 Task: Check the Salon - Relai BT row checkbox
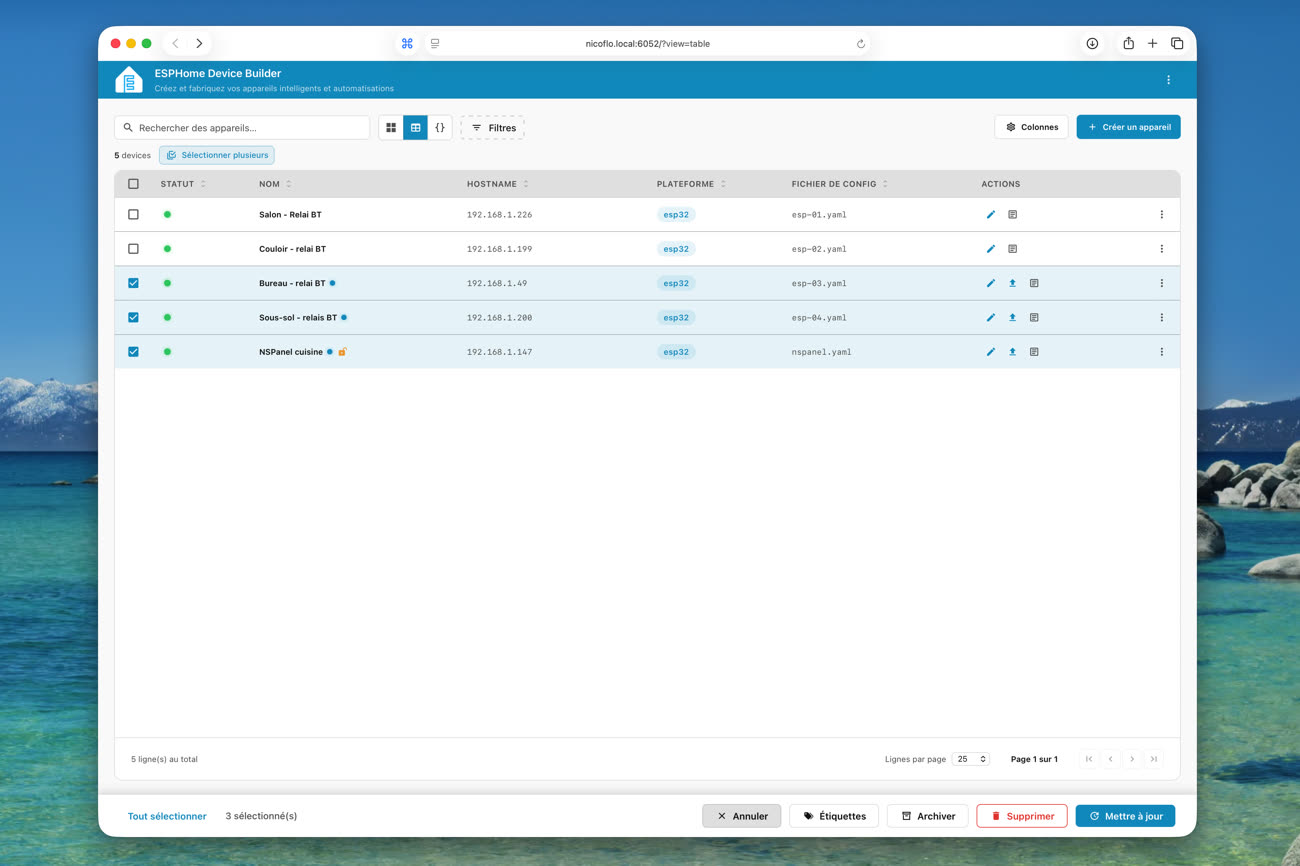(133, 214)
